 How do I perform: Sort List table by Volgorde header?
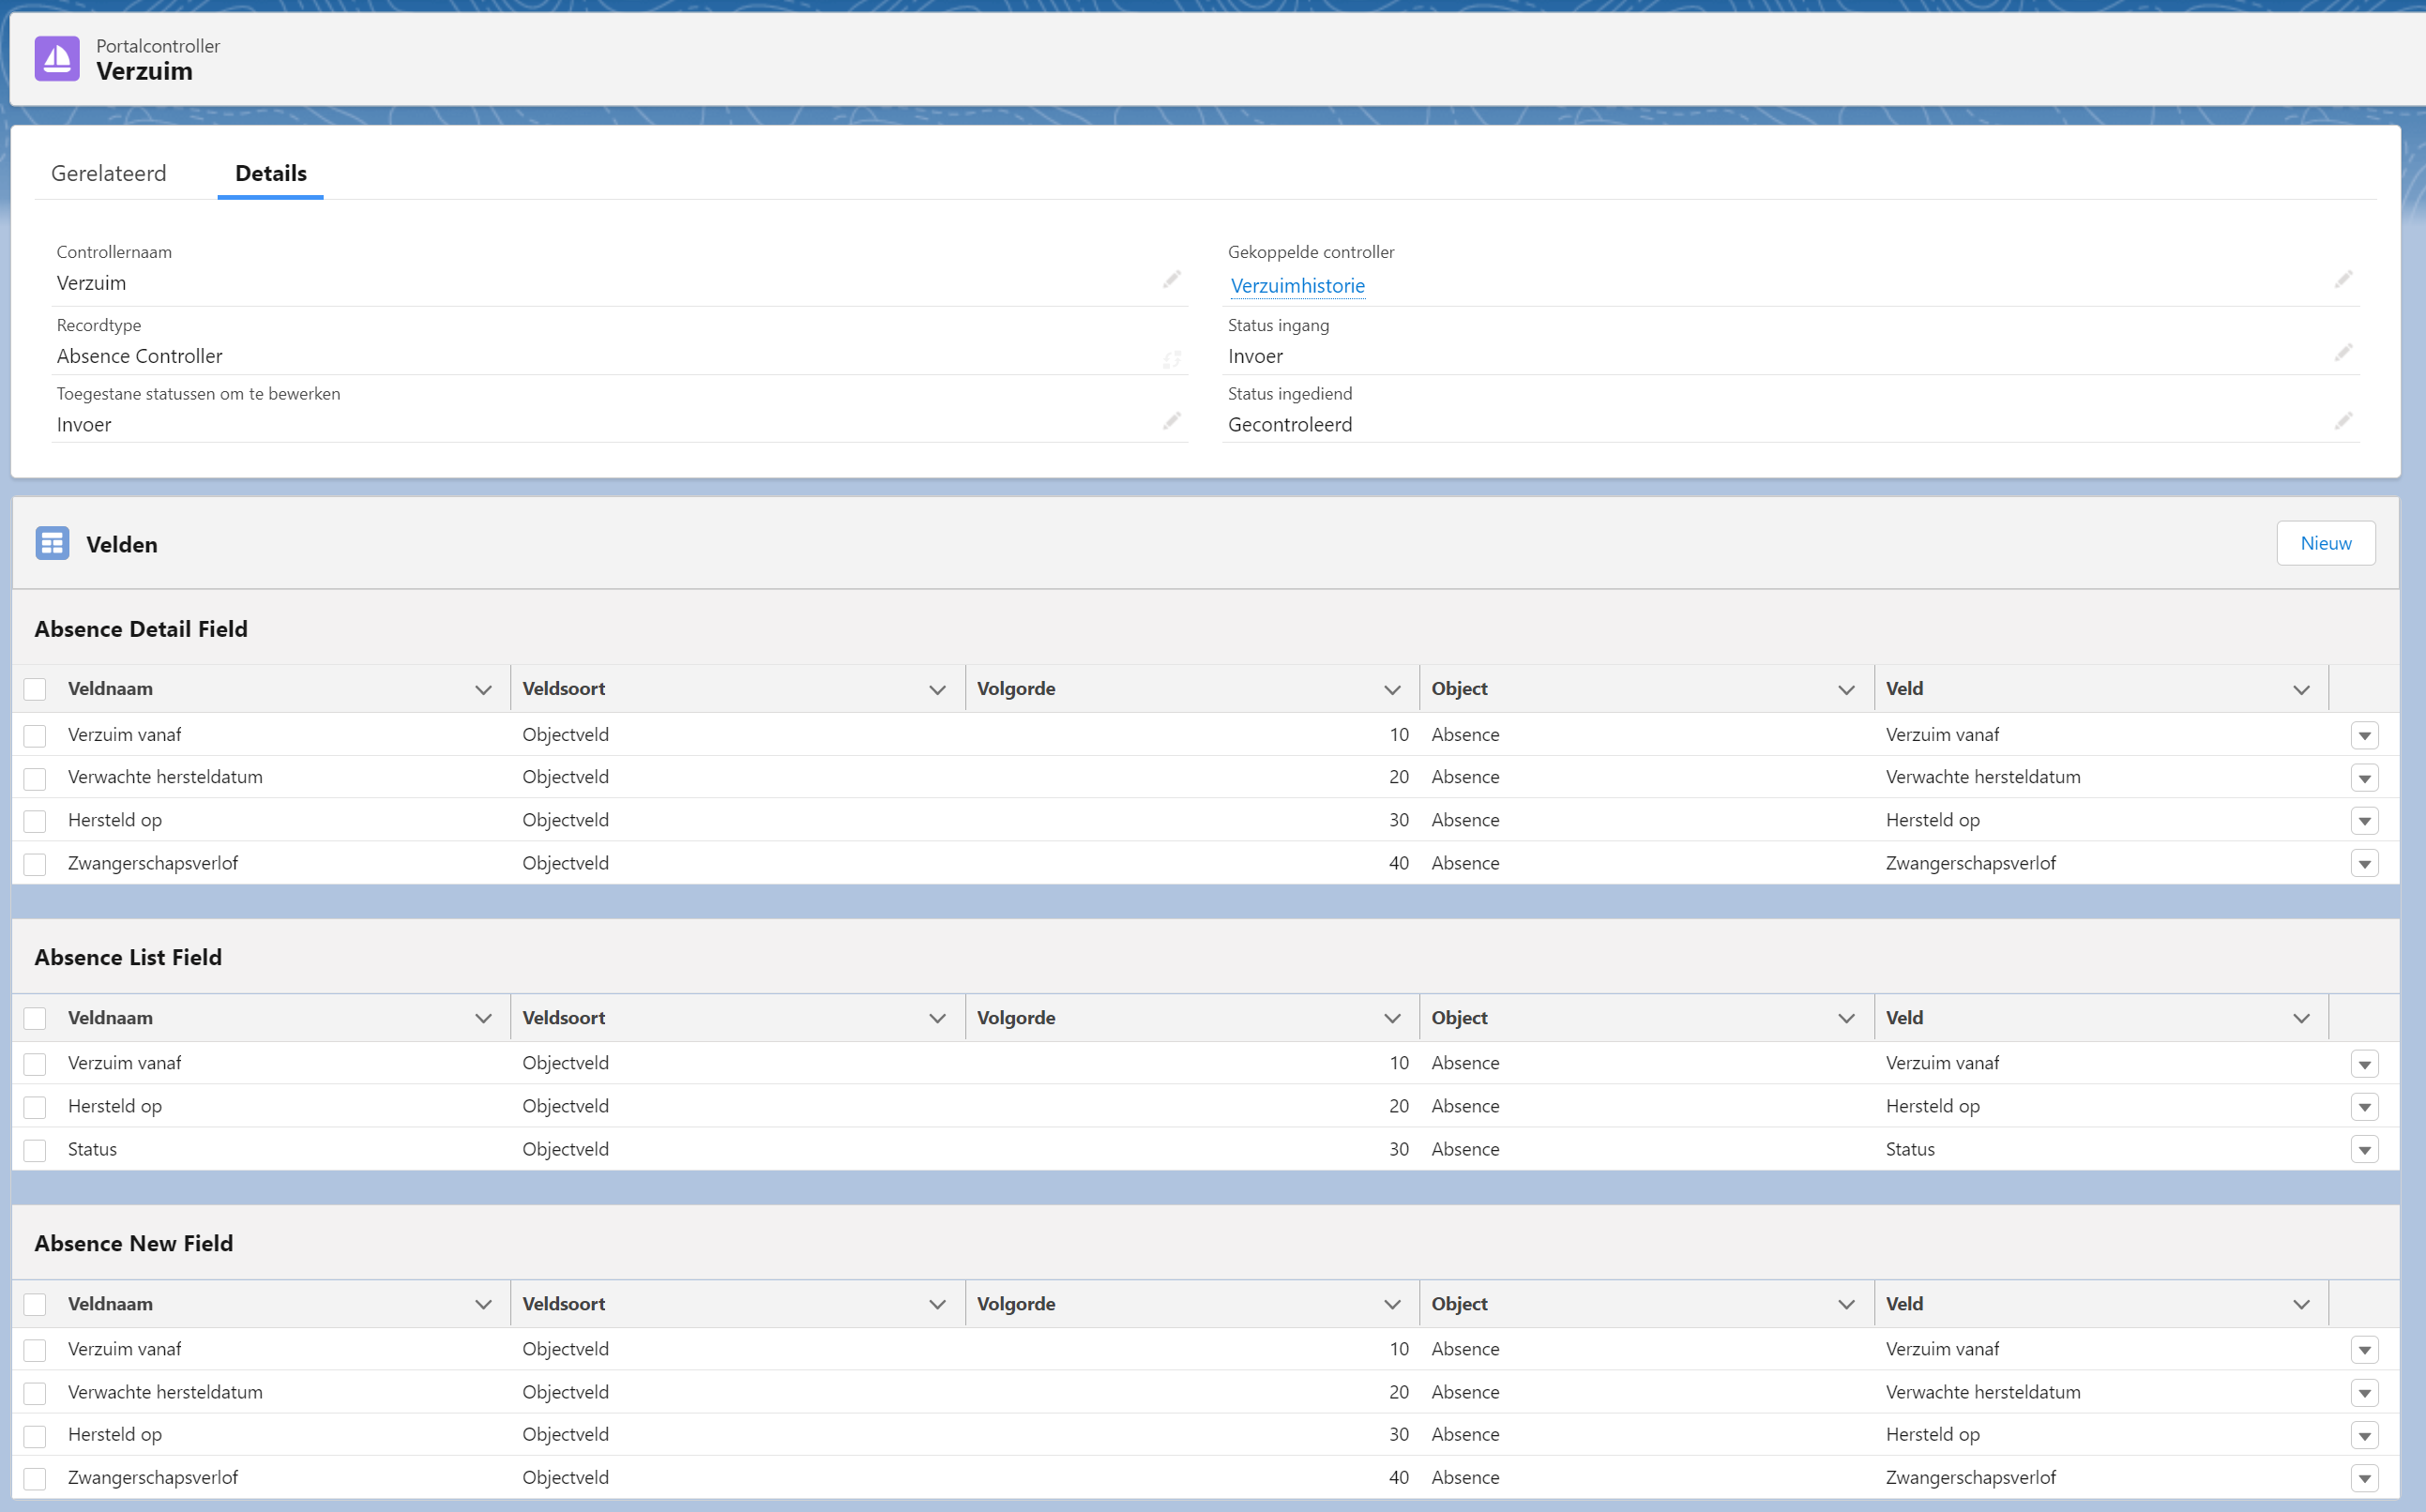tap(1016, 1017)
